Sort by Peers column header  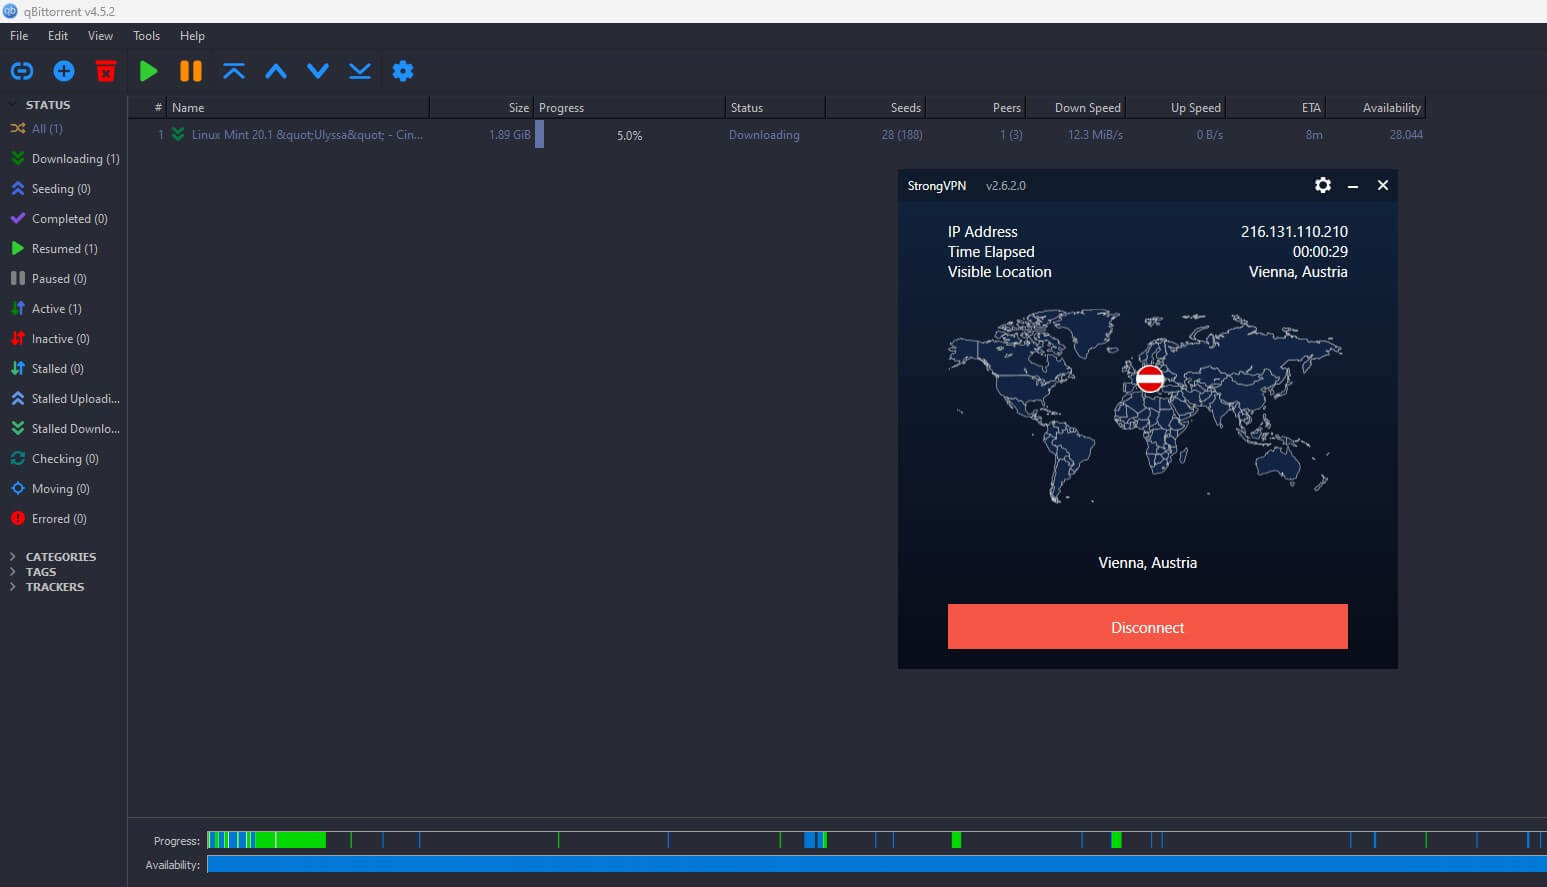975,108
